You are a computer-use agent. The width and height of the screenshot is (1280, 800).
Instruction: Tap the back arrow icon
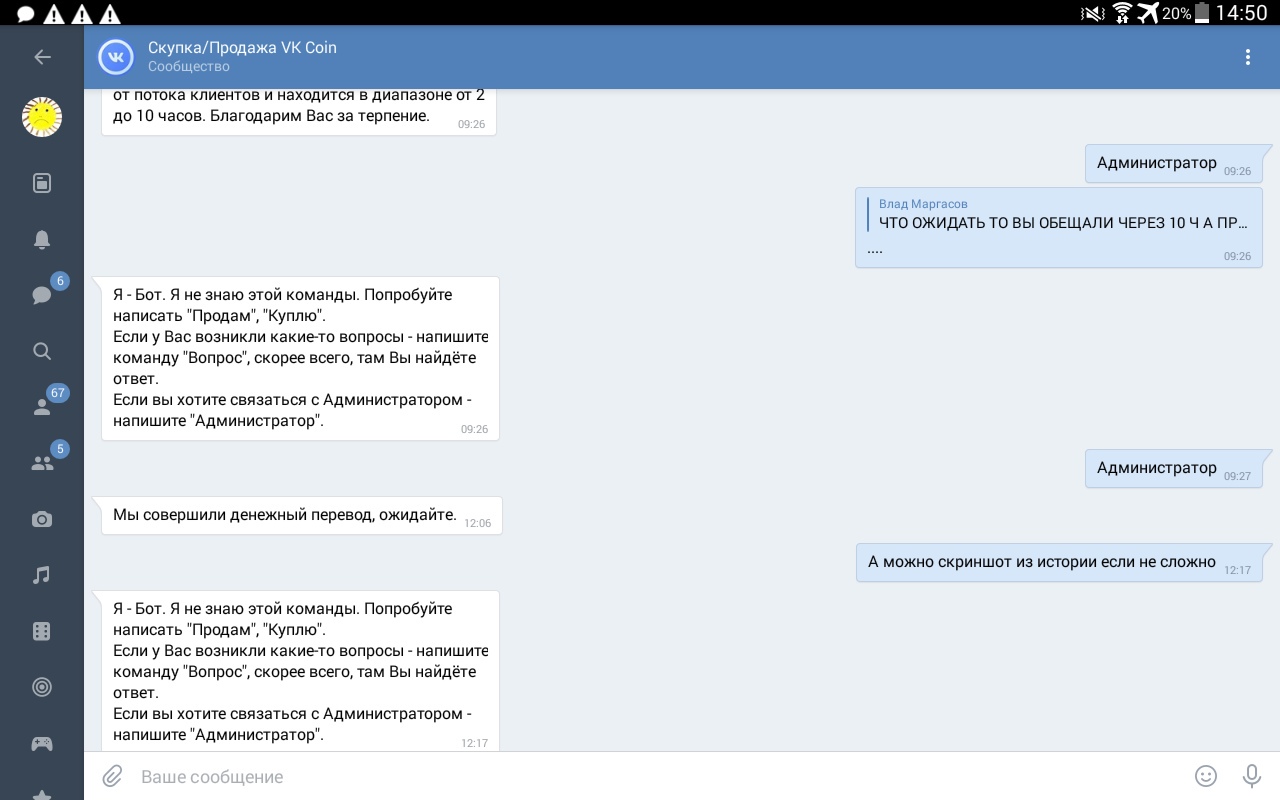(x=42, y=57)
